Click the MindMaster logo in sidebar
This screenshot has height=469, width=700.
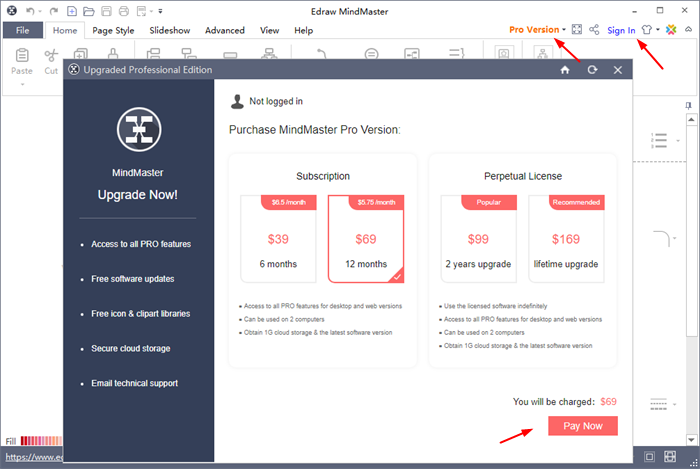point(139,129)
